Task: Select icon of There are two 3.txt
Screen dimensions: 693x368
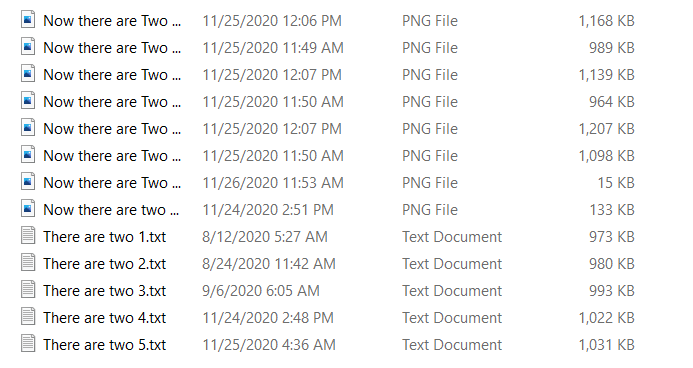Action: tap(28, 289)
